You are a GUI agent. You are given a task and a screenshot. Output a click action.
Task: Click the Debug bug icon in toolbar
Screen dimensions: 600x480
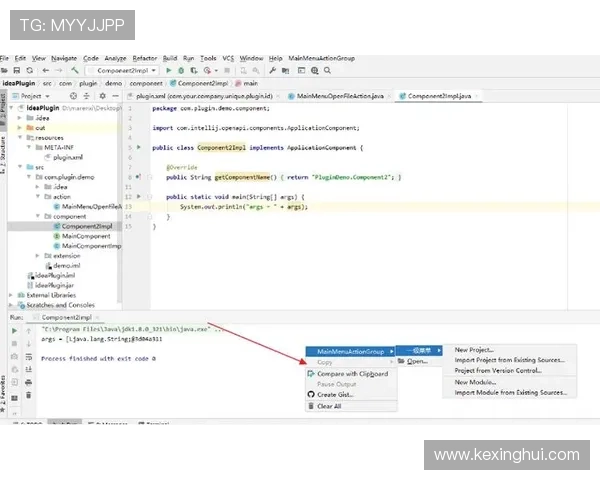pyautogui.click(x=181, y=71)
